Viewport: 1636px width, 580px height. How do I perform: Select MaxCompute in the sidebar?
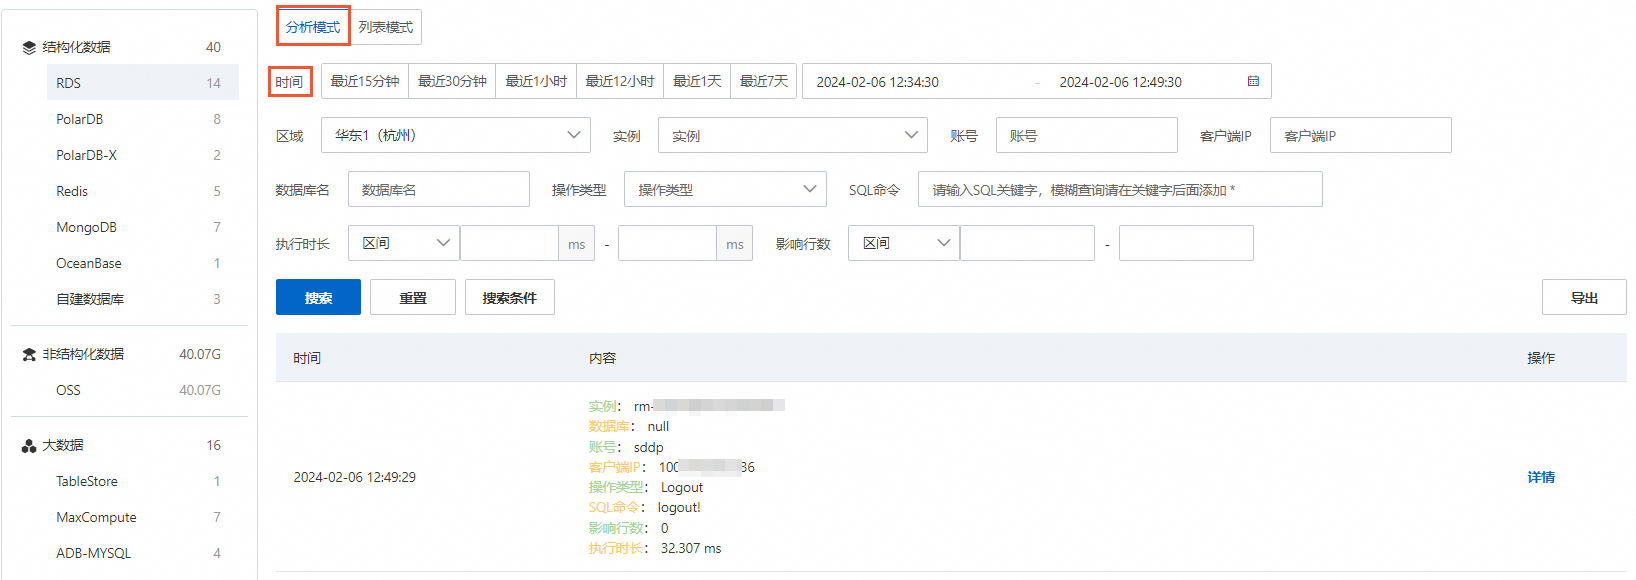[143, 517]
